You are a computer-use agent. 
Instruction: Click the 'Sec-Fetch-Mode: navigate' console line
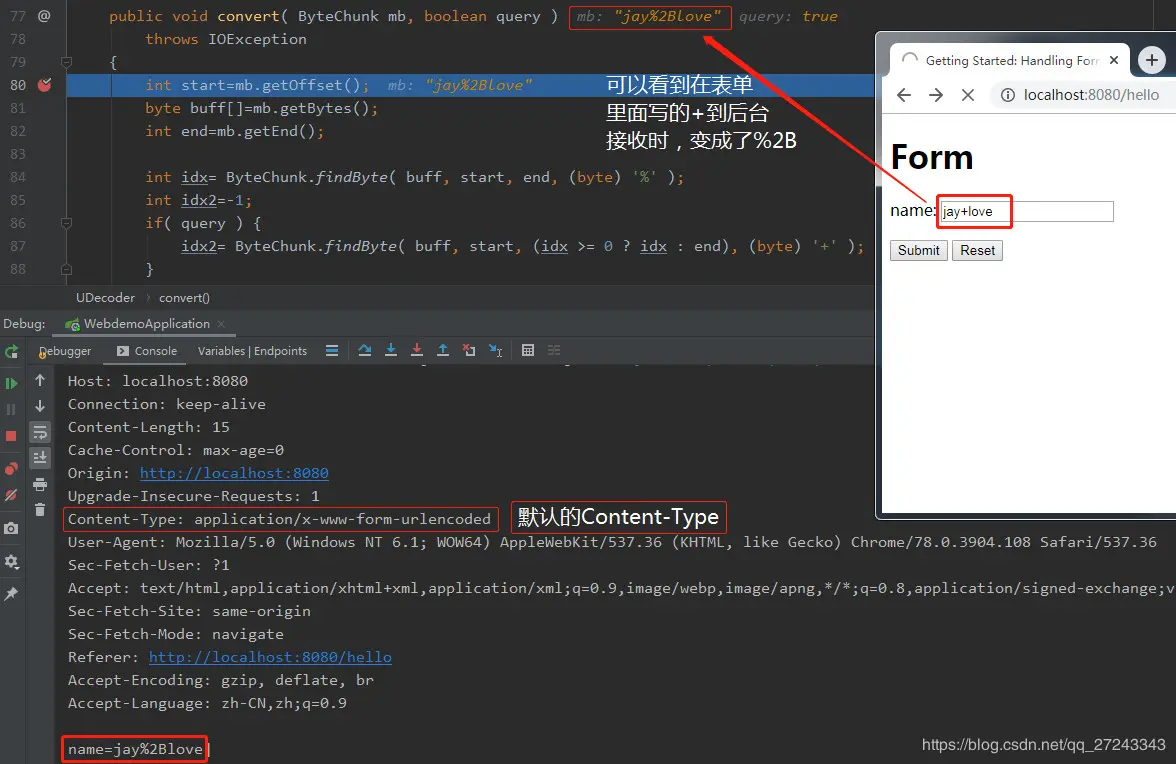(176, 634)
